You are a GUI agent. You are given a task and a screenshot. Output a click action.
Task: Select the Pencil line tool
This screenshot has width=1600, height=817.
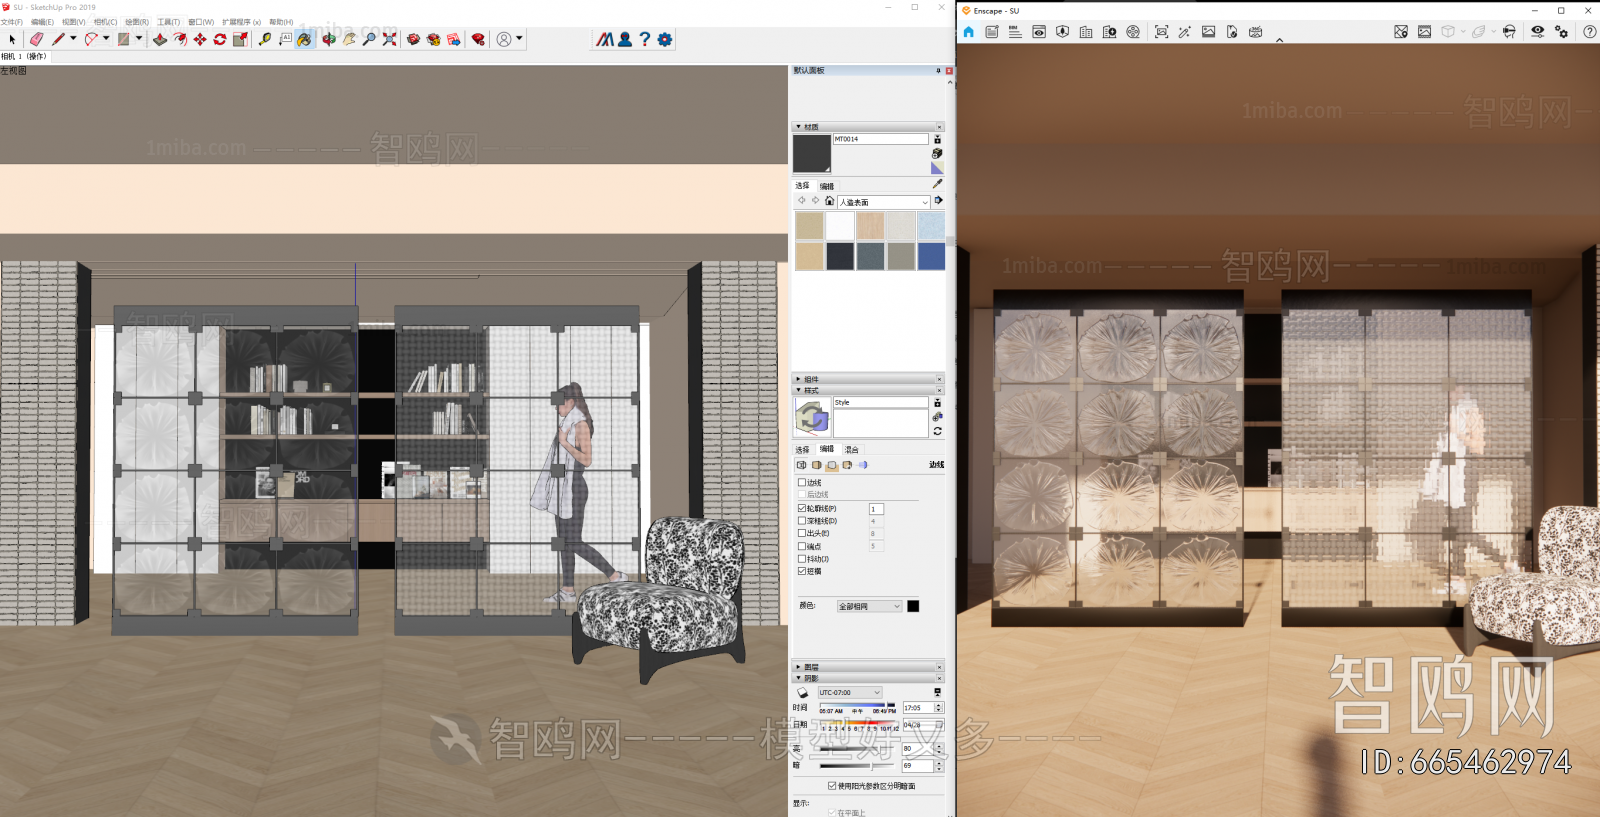click(58, 39)
